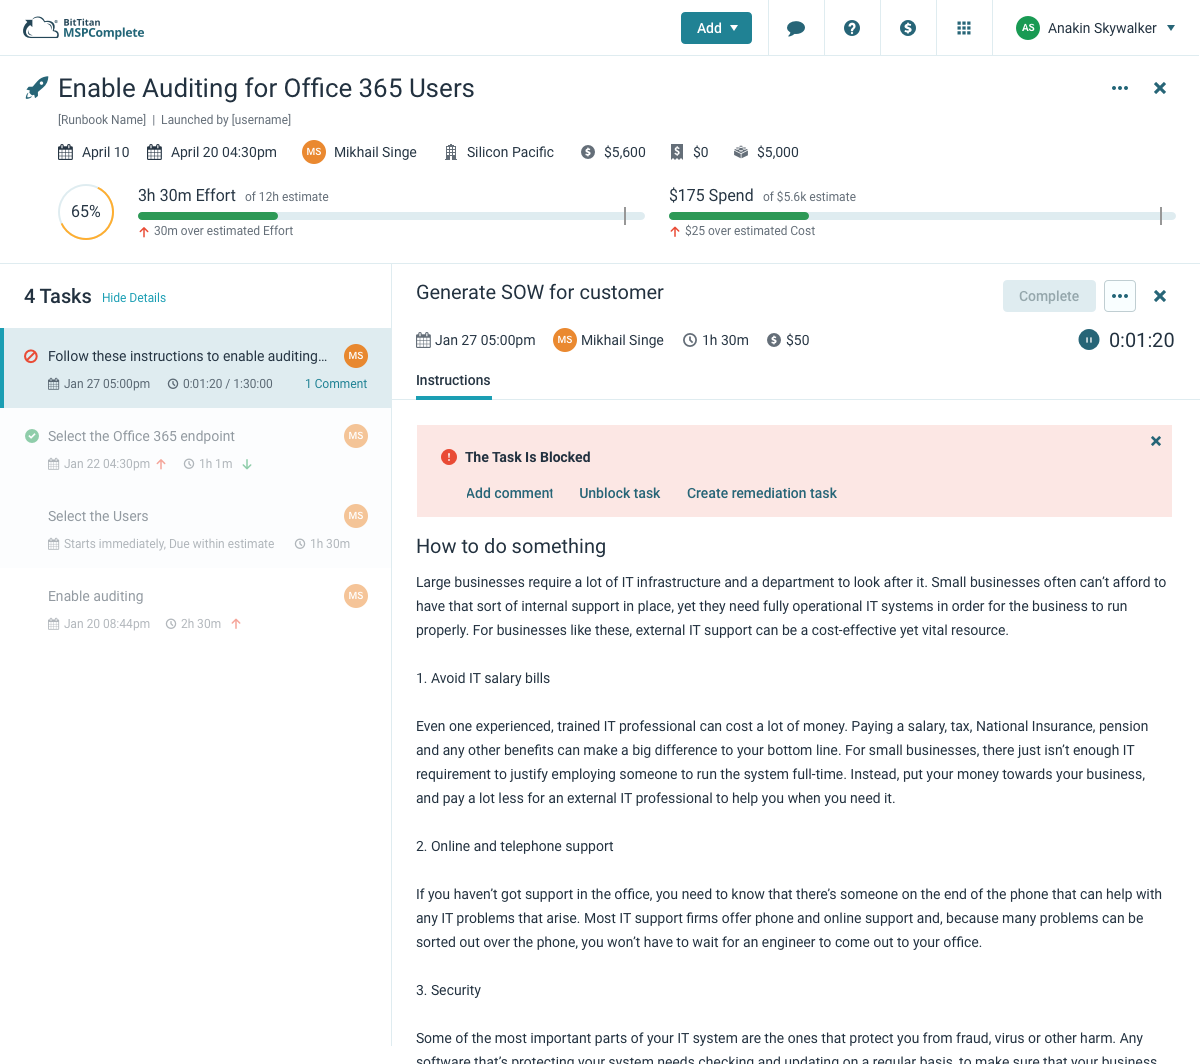Click the rocket icon beside runbook title
The width and height of the screenshot is (1200, 1064).
tap(36, 88)
